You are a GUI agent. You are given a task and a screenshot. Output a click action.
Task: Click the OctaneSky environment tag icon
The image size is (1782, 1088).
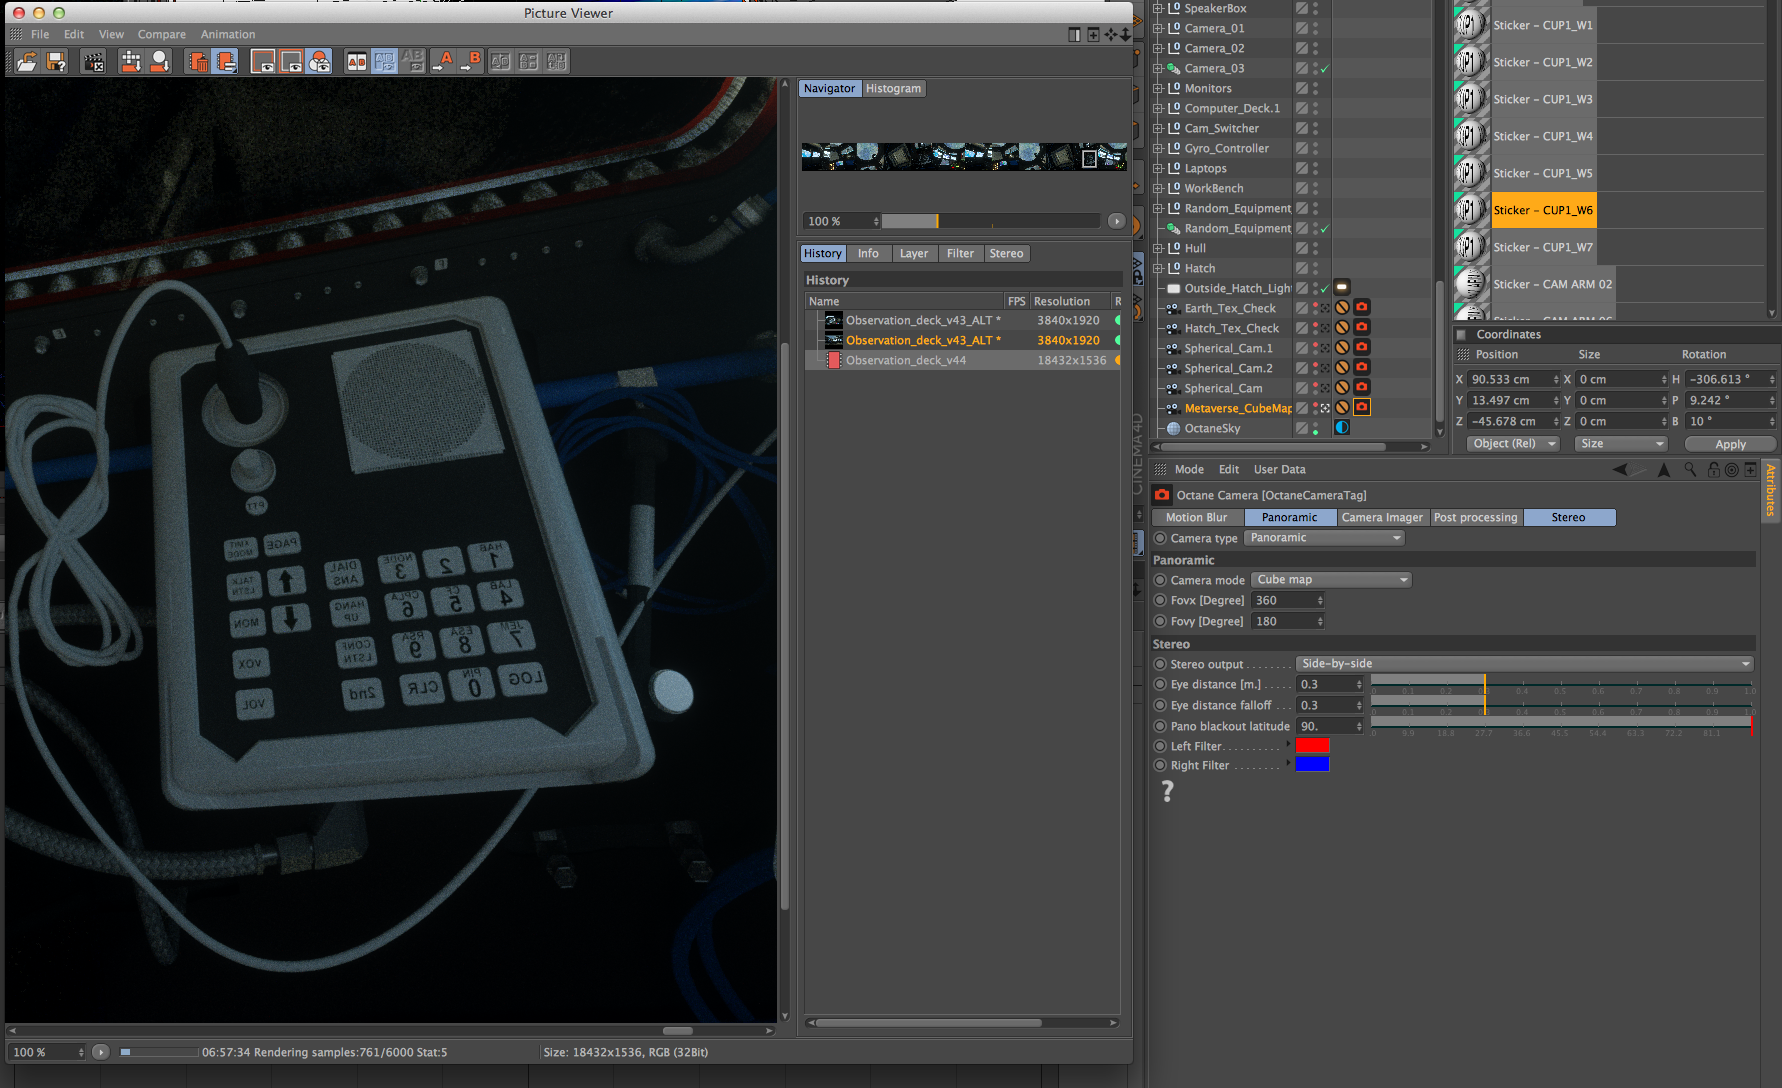1342,427
